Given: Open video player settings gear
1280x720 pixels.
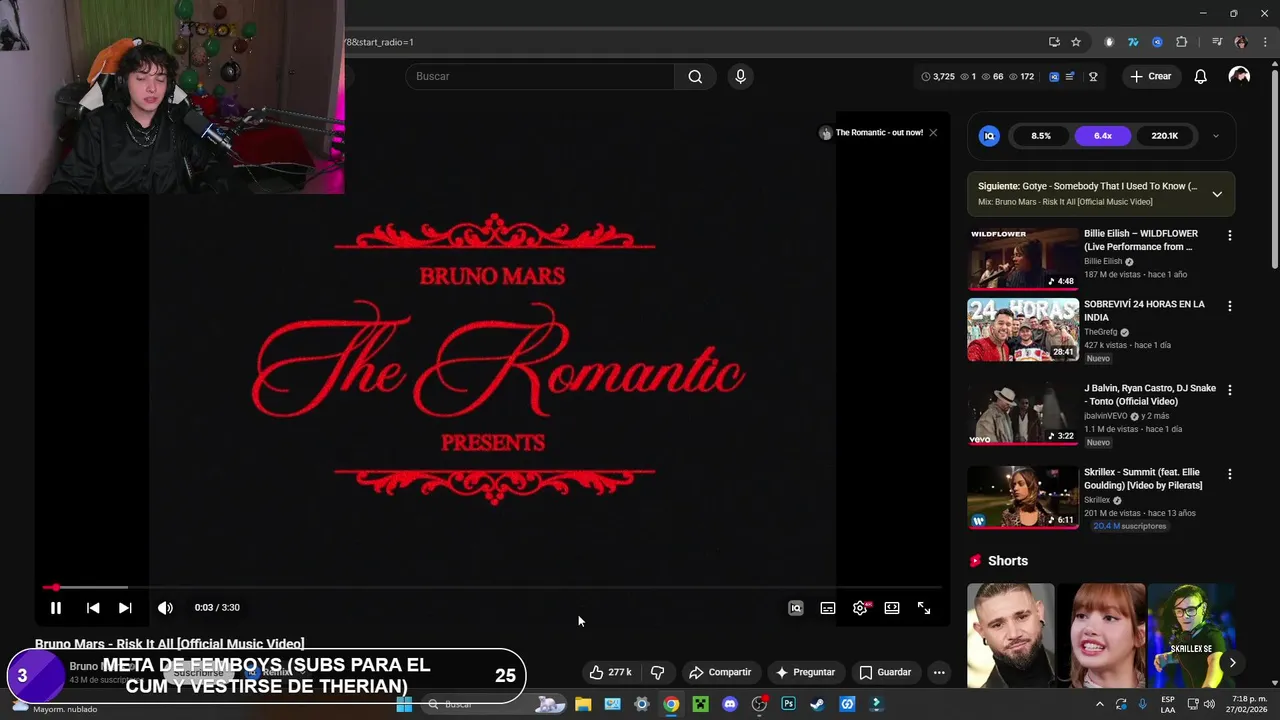Looking at the screenshot, I should pyautogui.click(x=860, y=608).
